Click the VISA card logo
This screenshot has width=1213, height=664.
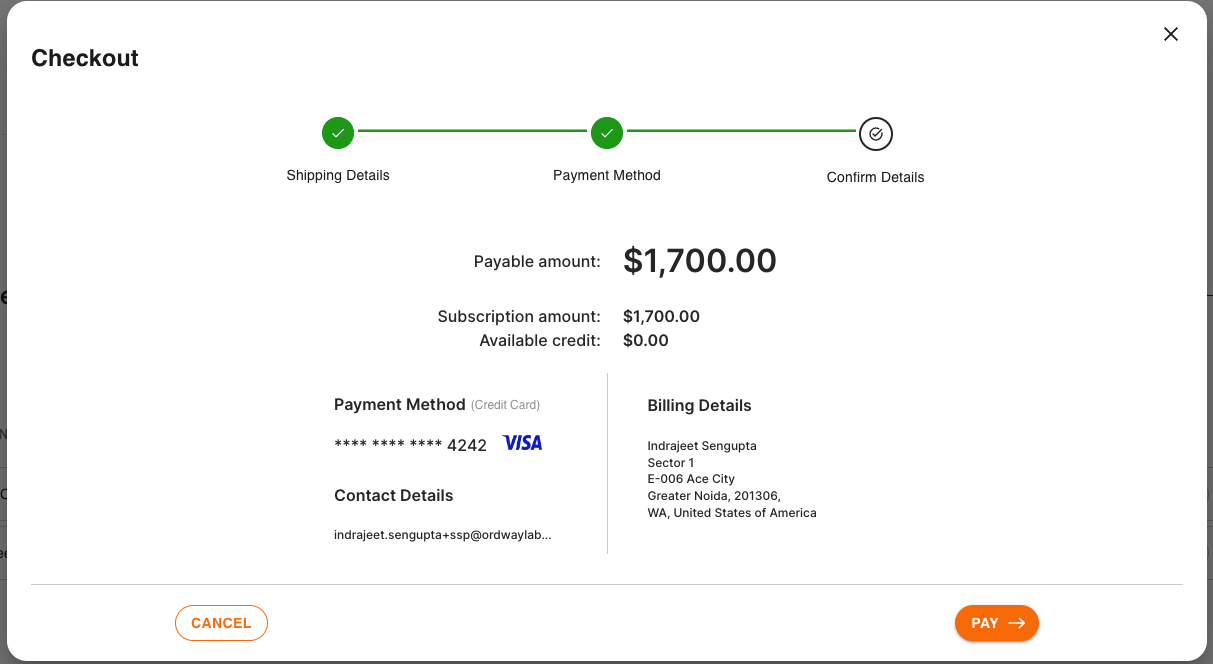(x=522, y=443)
